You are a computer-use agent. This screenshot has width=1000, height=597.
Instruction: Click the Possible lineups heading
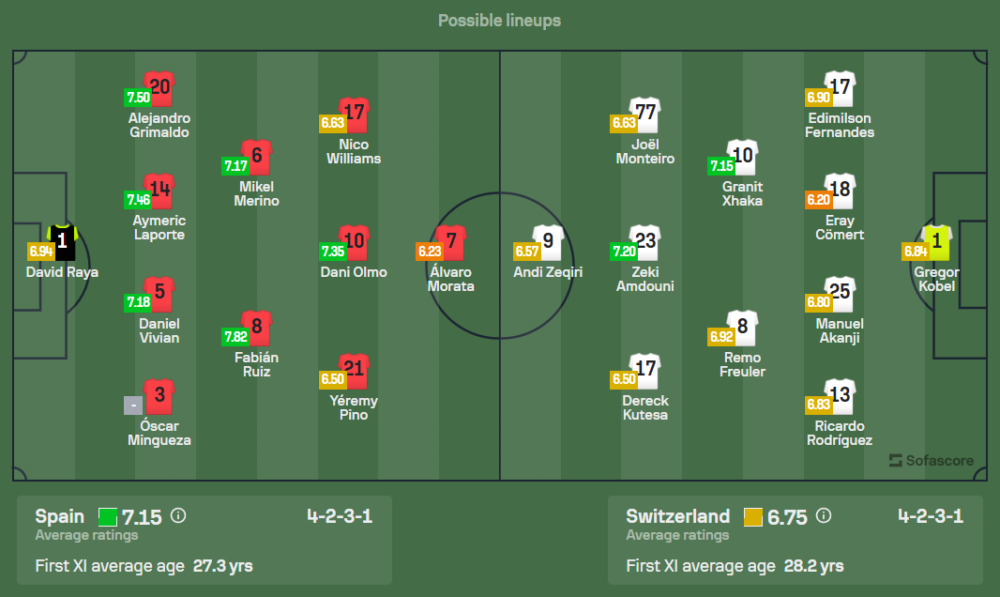pos(499,20)
